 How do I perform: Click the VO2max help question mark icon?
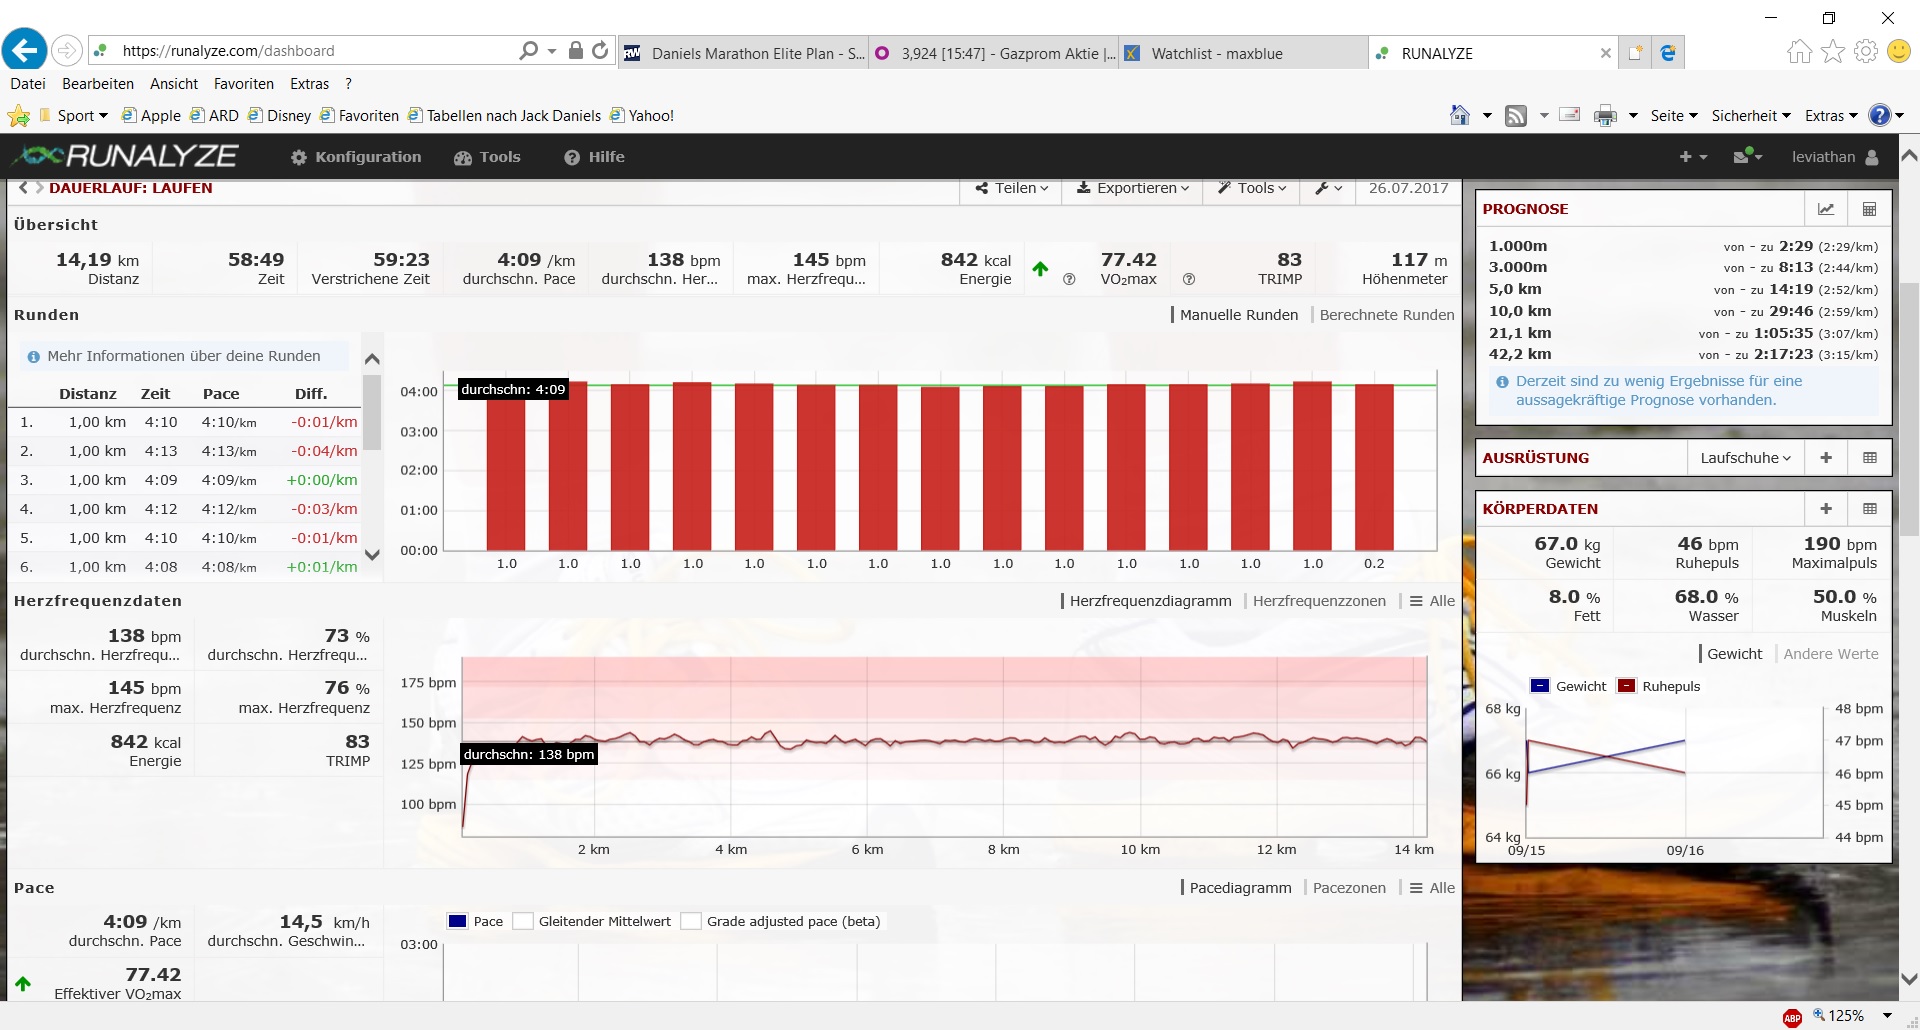click(x=1189, y=280)
